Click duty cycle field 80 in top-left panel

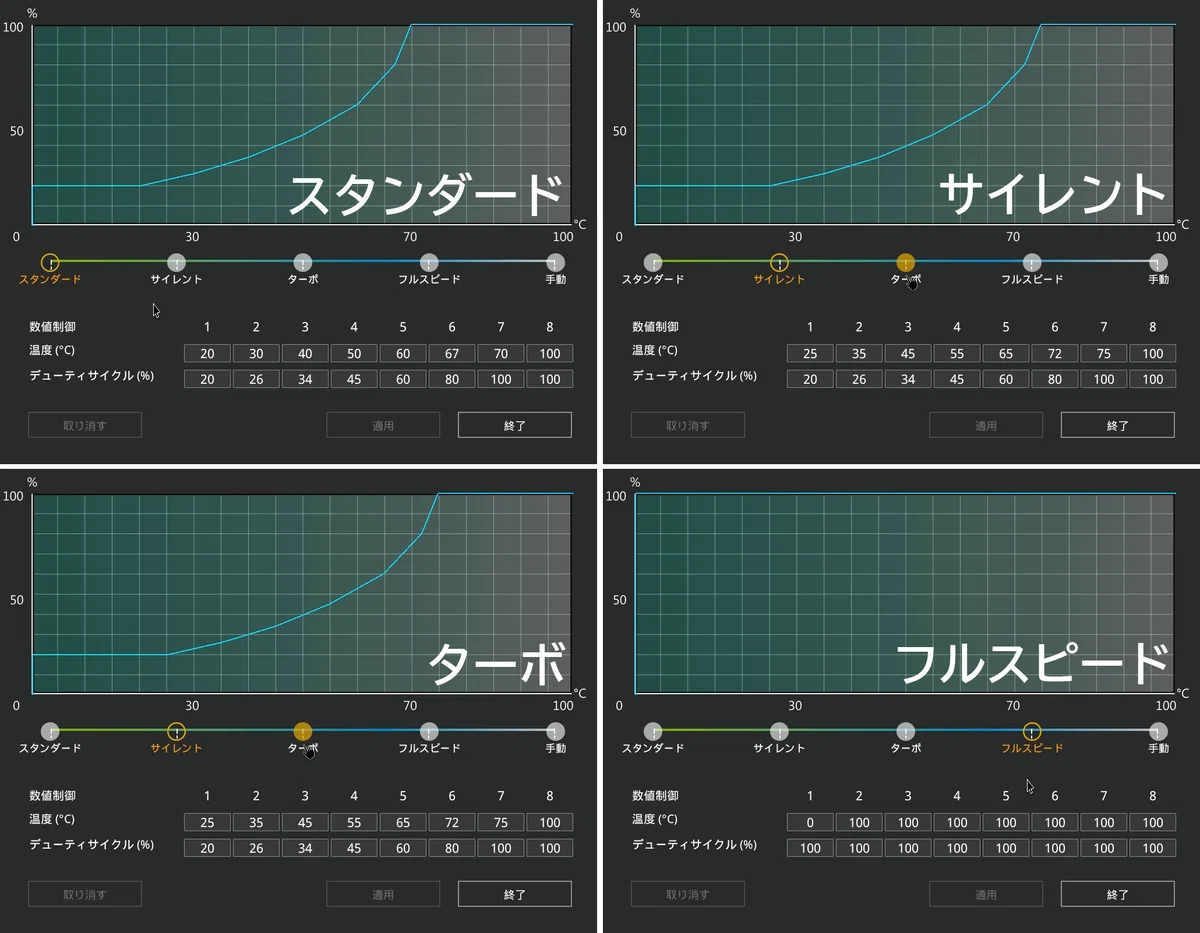(452, 379)
